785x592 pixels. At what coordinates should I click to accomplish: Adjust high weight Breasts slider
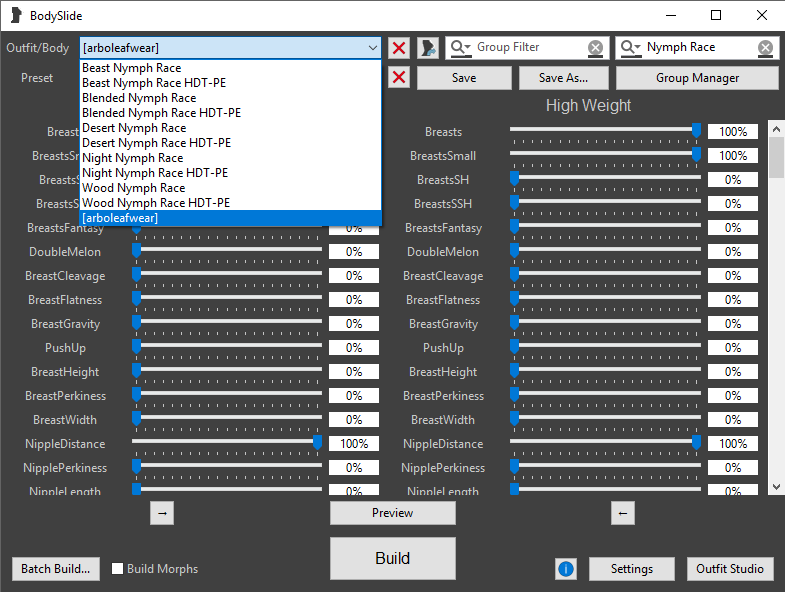[x=696, y=130]
